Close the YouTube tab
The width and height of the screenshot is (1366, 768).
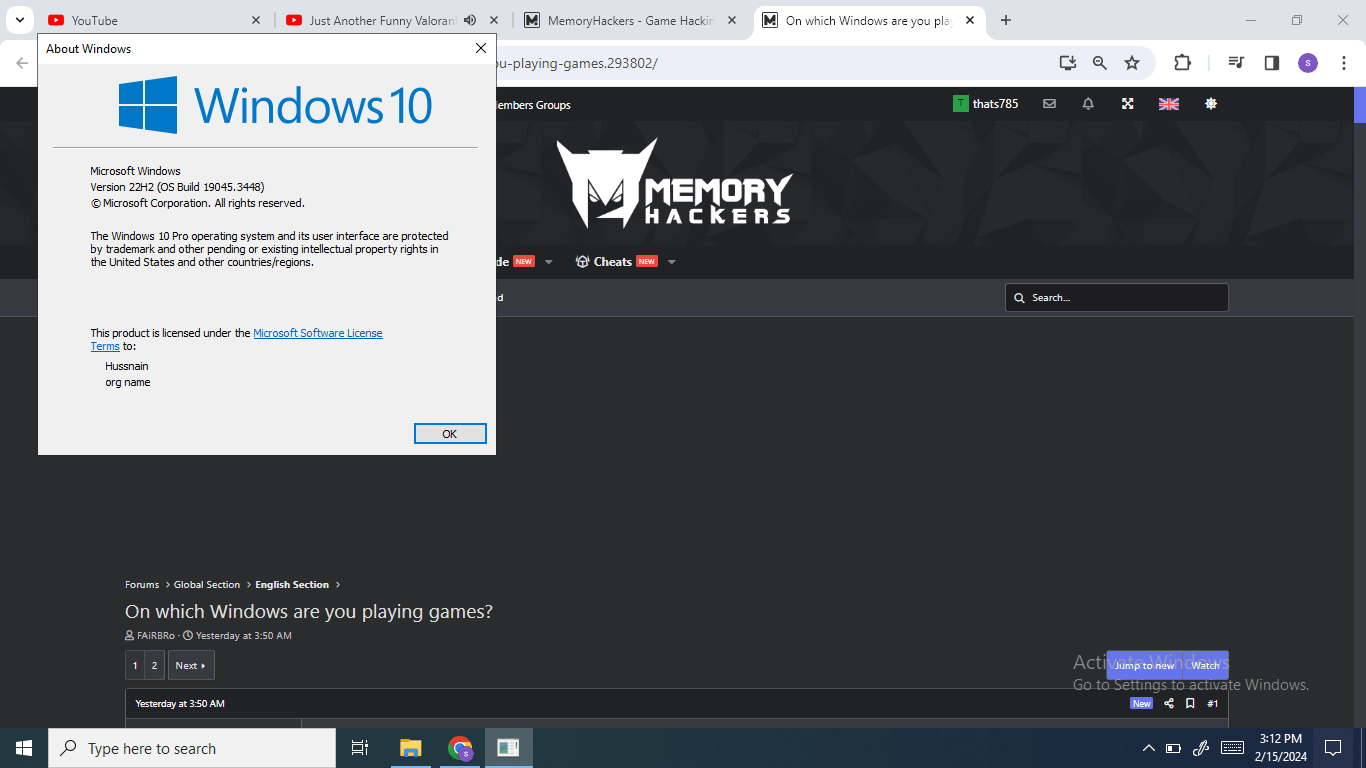tap(255, 20)
